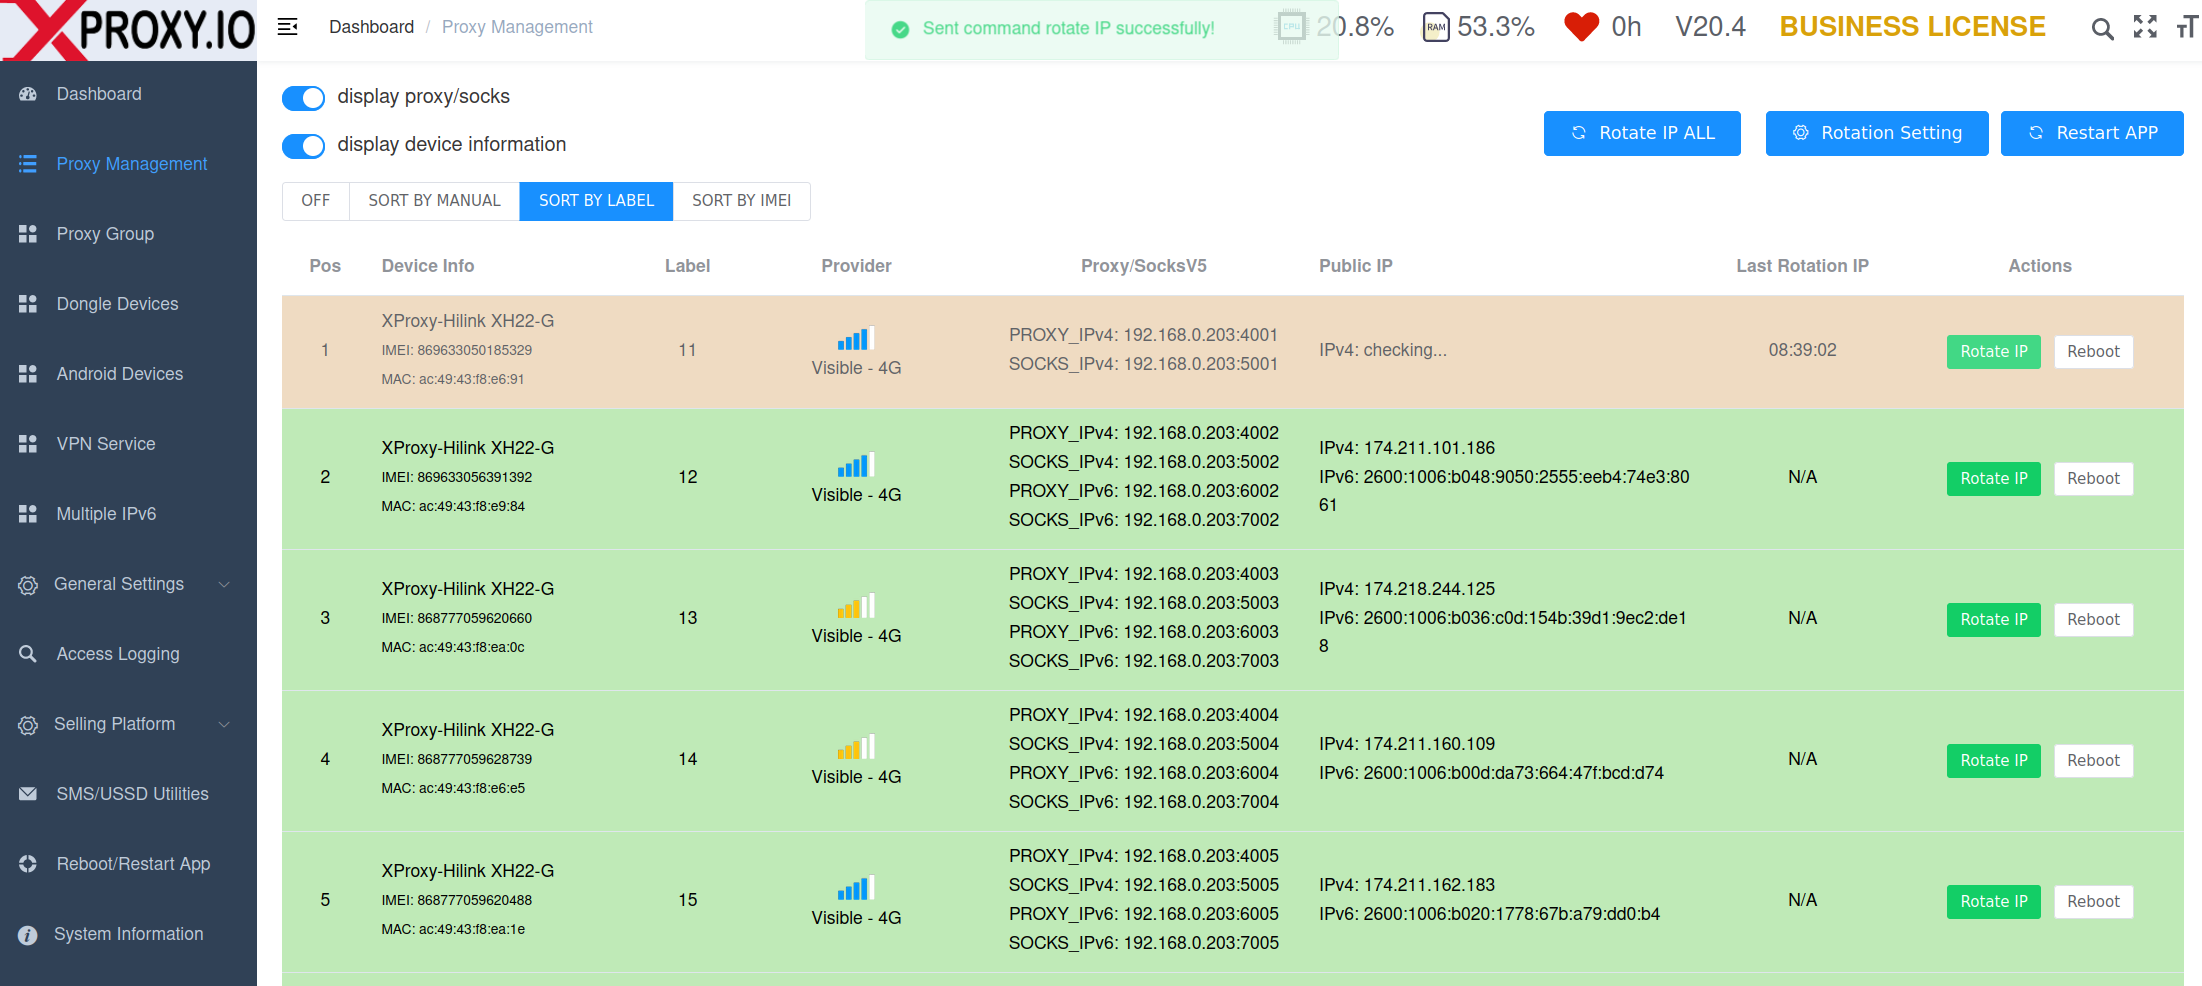Image resolution: width=2202 pixels, height=986 pixels.
Task: Click the System Information info icon
Action: pyautogui.click(x=28, y=935)
